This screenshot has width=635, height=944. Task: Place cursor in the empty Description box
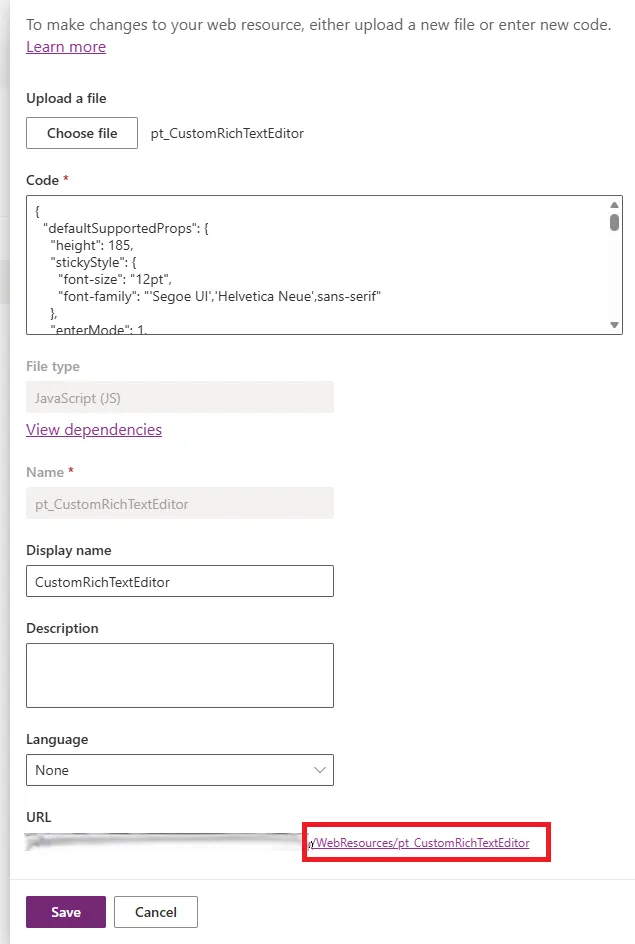(180, 674)
